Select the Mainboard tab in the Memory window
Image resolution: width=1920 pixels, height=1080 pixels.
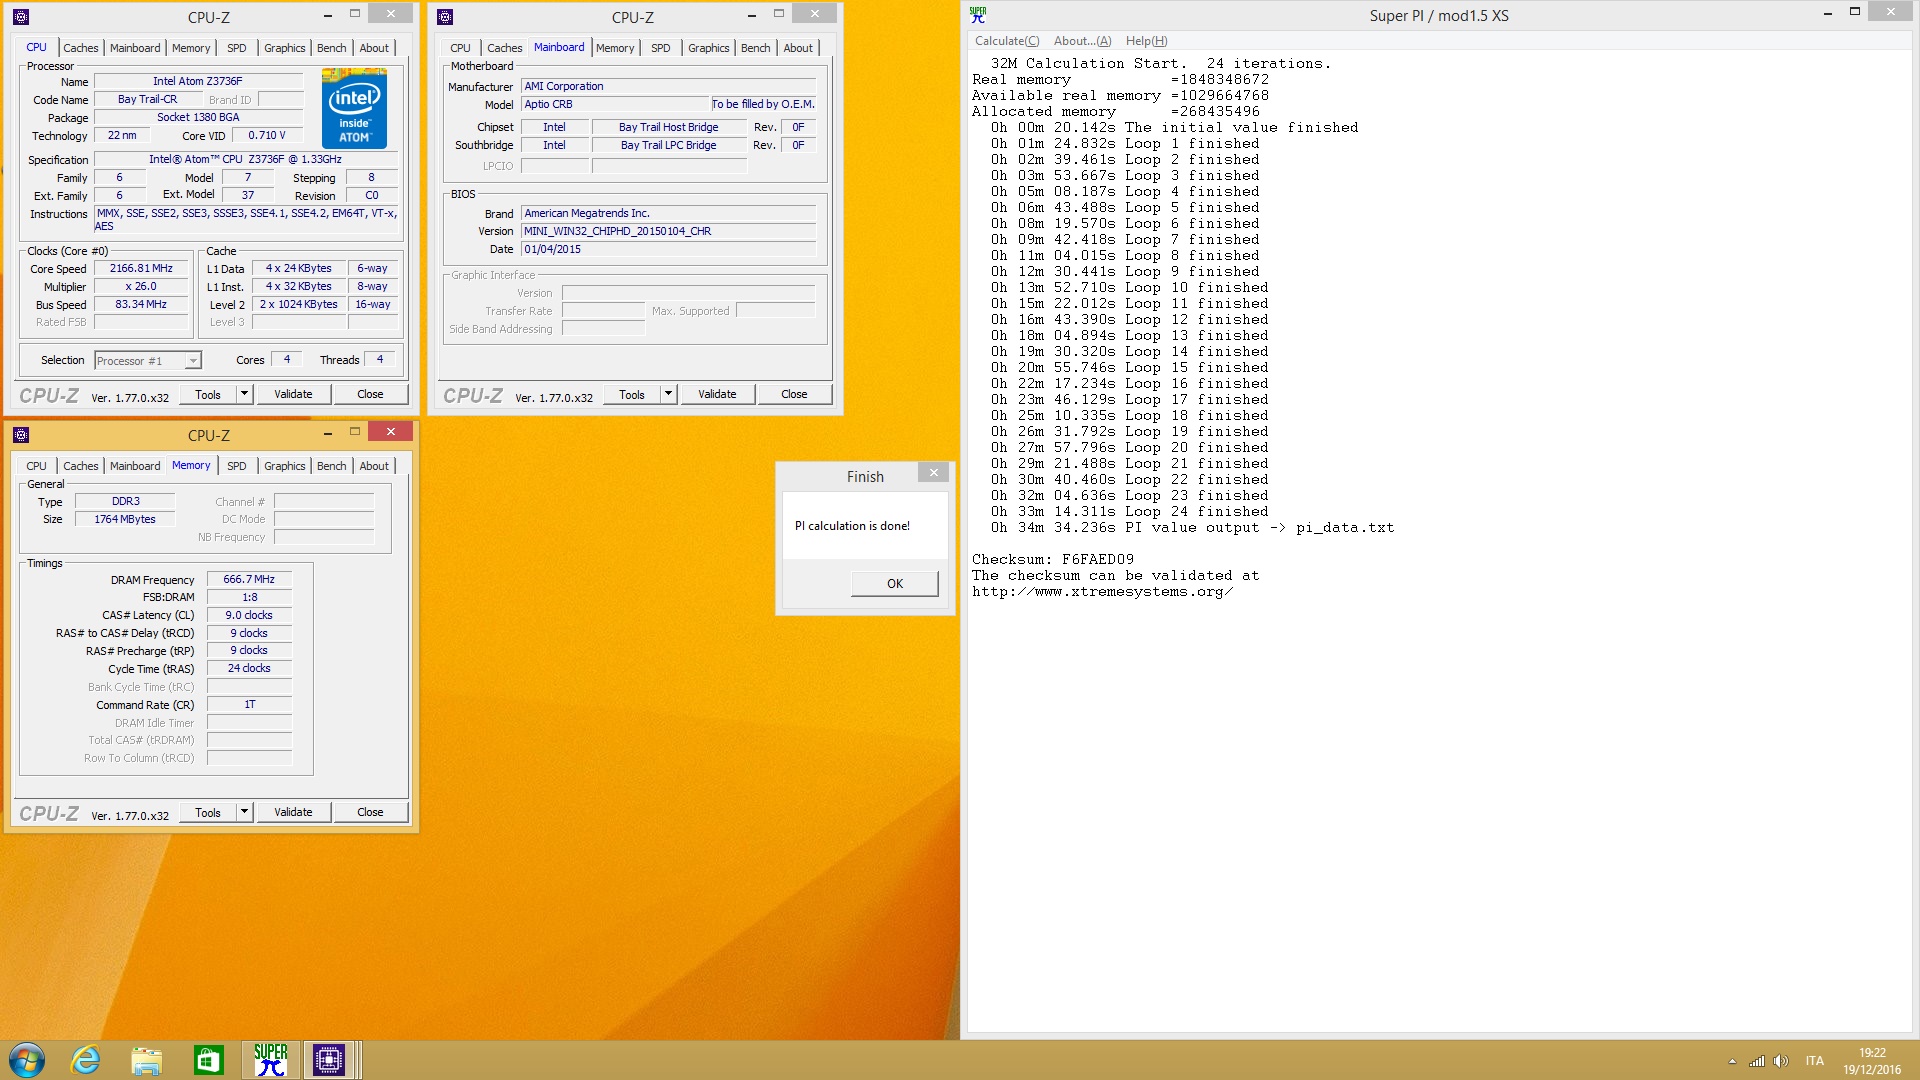tap(135, 466)
